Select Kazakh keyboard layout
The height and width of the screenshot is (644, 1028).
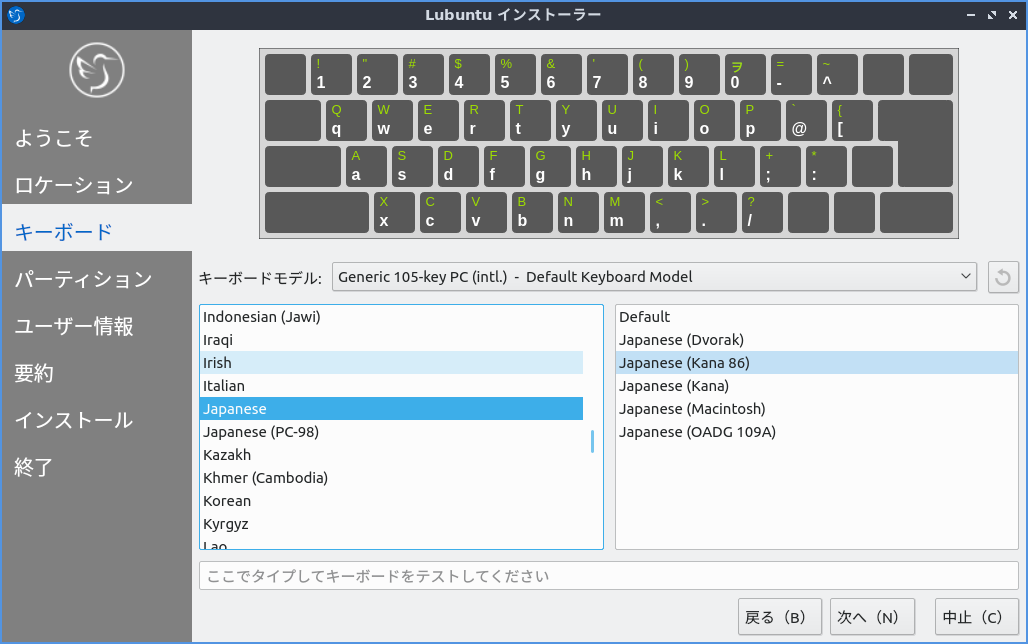point(391,454)
